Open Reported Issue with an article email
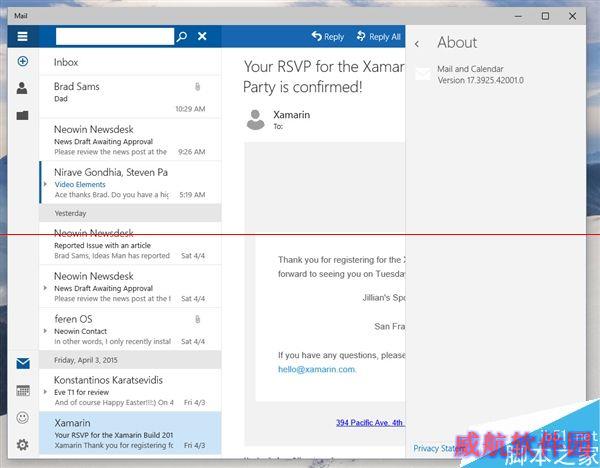600x468 pixels. click(x=130, y=244)
